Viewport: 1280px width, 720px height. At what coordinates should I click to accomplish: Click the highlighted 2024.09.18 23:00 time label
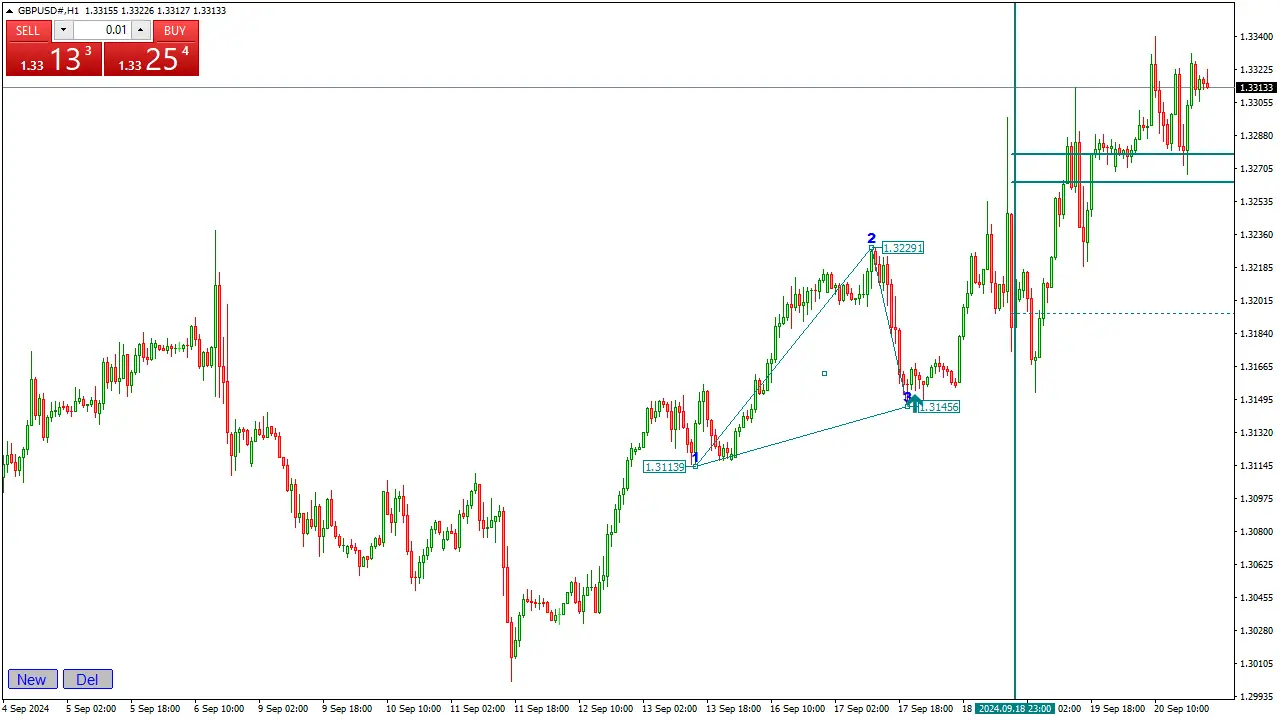point(1015,709)
